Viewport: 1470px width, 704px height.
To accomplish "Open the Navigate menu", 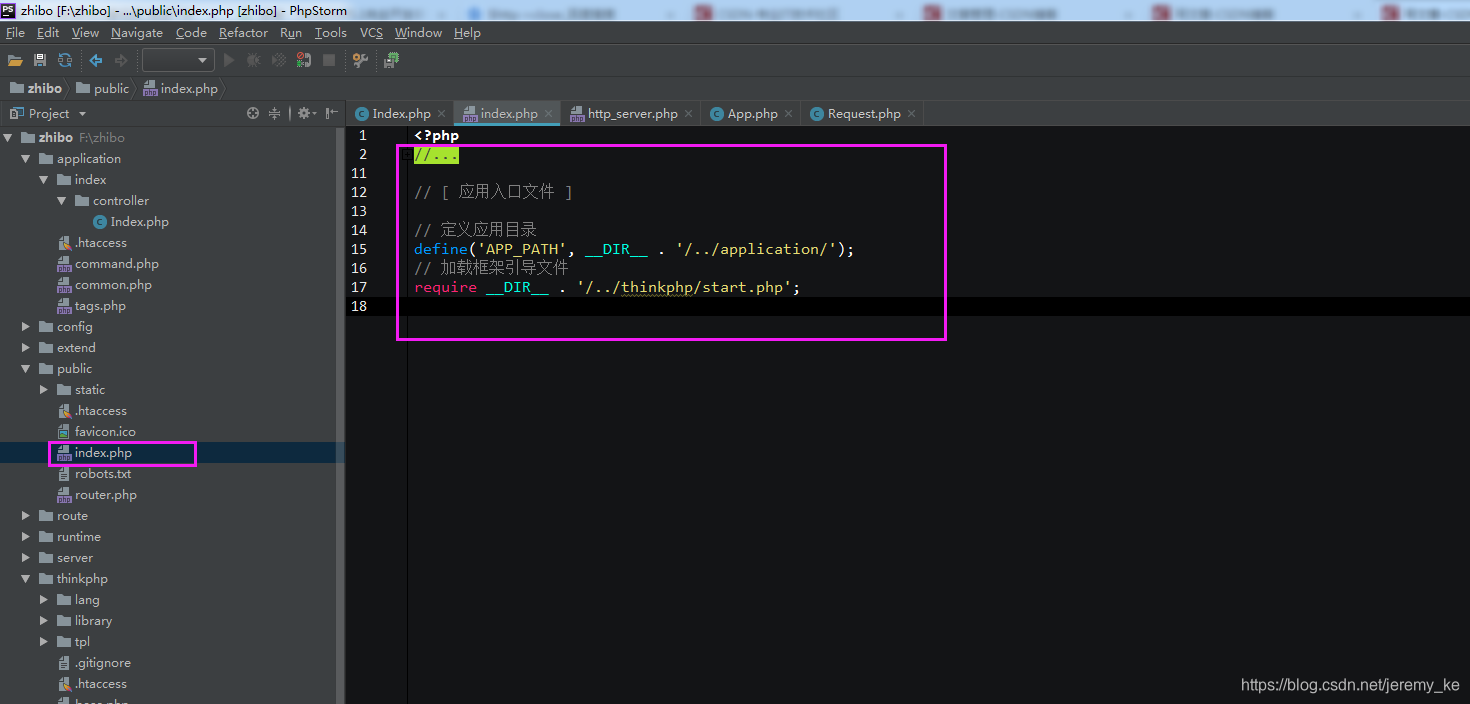I will click(x=136, y=33).
